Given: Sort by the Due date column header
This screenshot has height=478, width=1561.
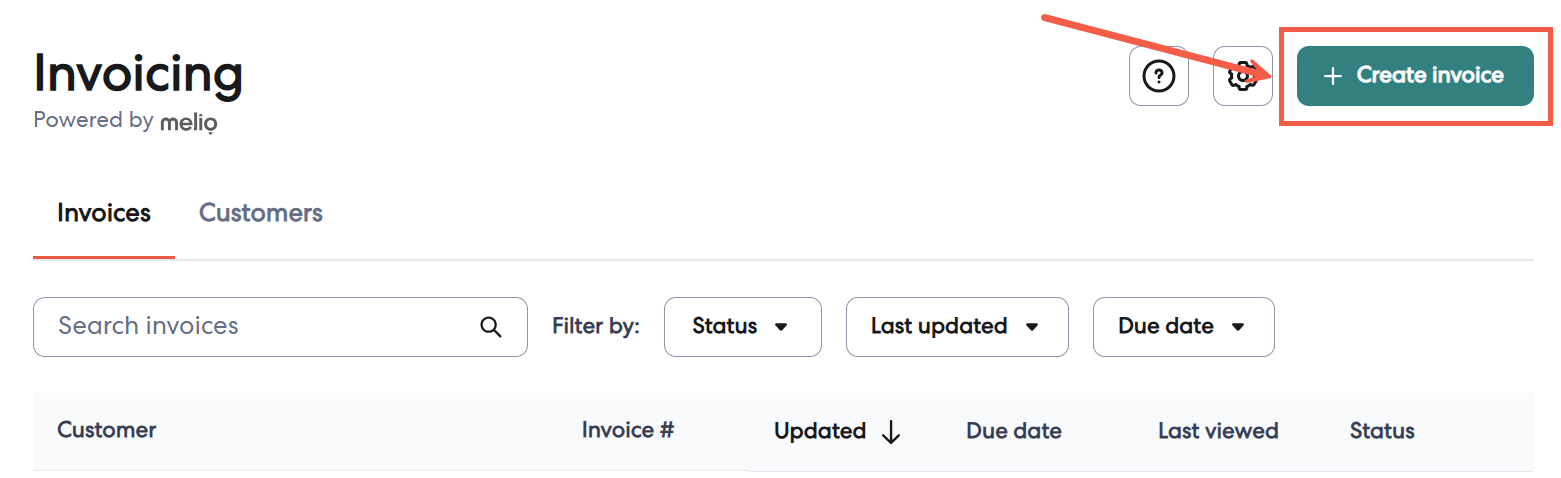Looking at the screenshot, I should 1013,431.
